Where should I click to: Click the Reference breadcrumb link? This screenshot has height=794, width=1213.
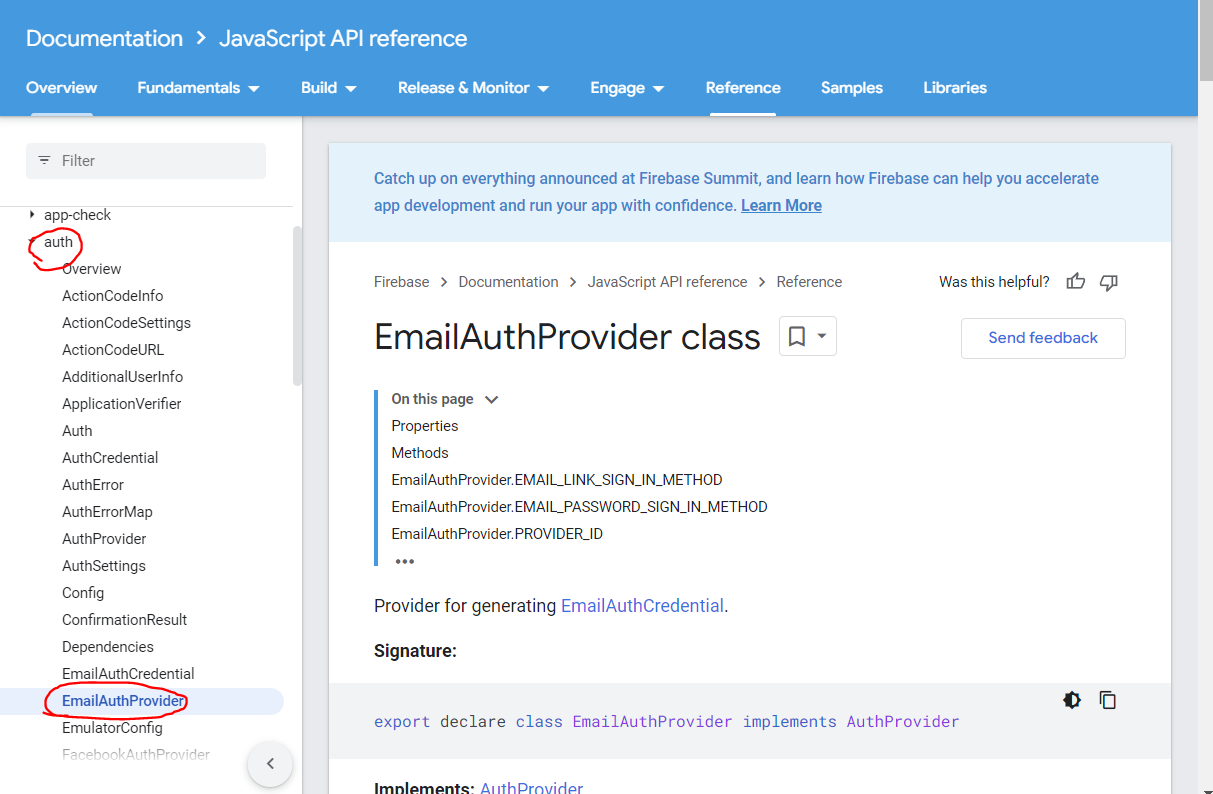click(x=809, y=282)
